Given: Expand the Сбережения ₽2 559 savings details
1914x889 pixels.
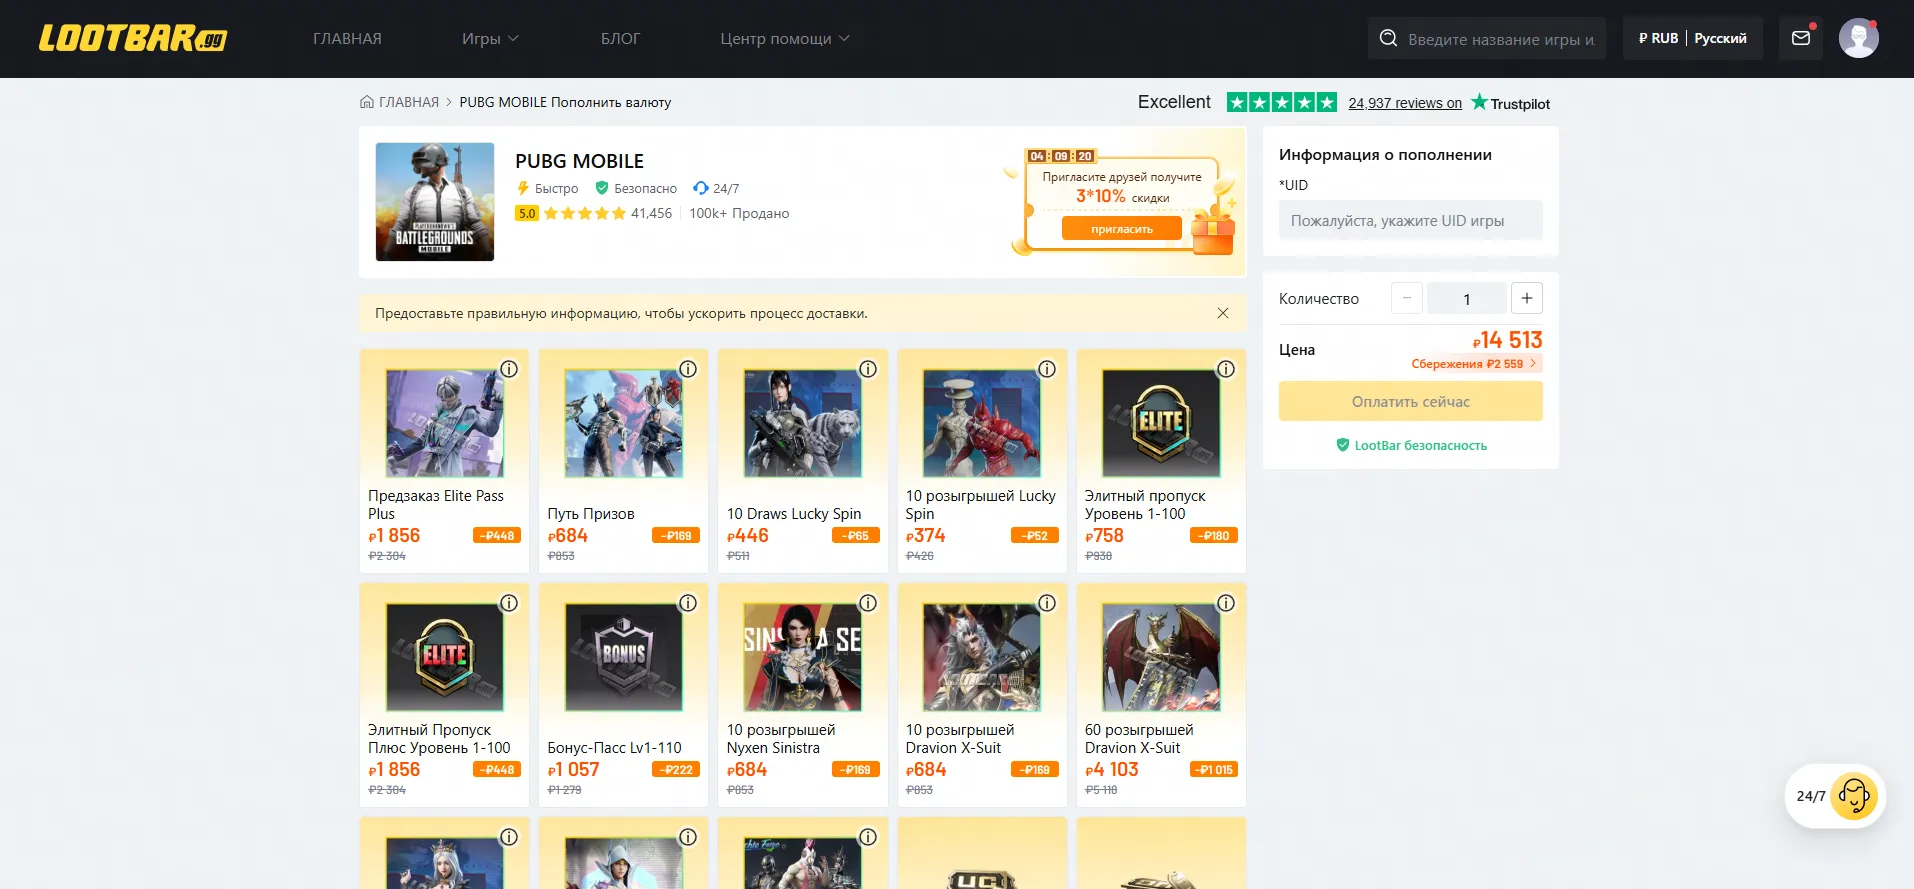Looking at the screenshot, I should [1475, 364].
